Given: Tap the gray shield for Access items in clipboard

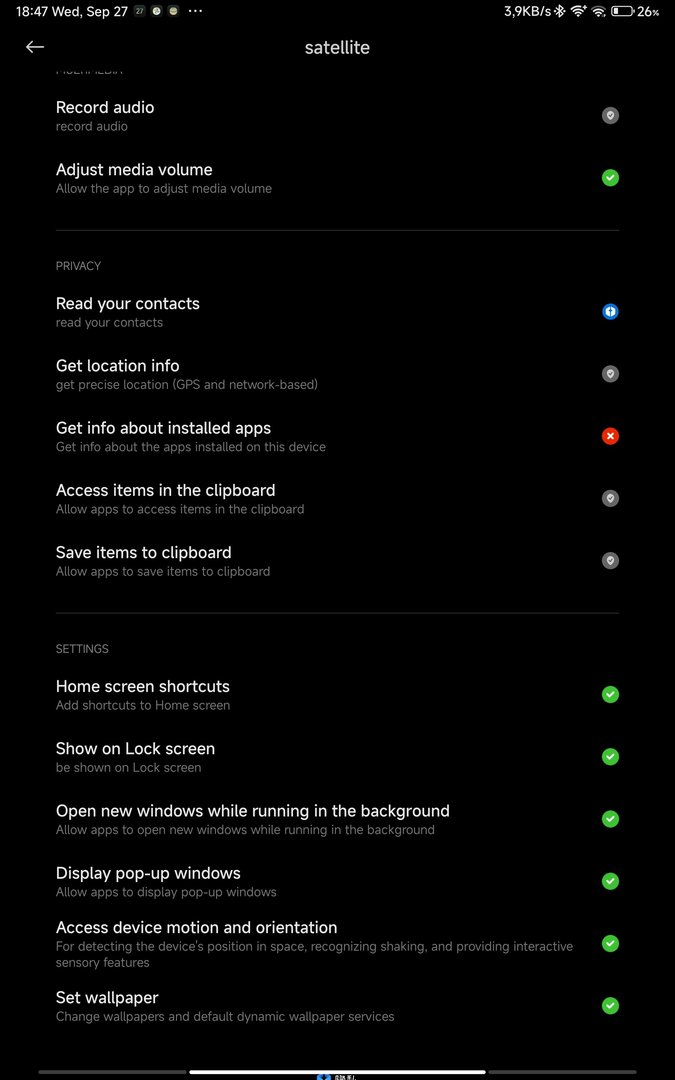Looking at the screenshot, I should 610,498.
